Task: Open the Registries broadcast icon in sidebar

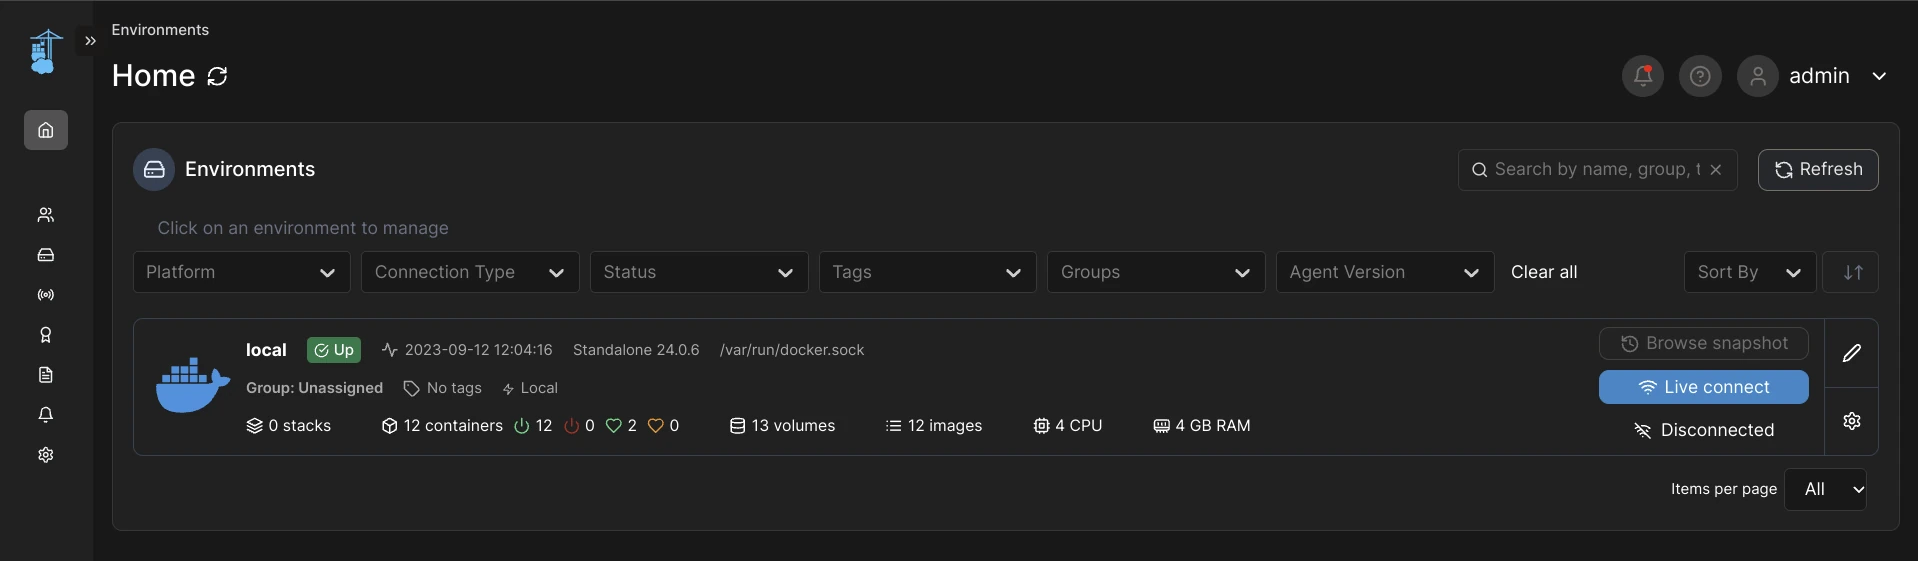Action: (x=46, y=295)
